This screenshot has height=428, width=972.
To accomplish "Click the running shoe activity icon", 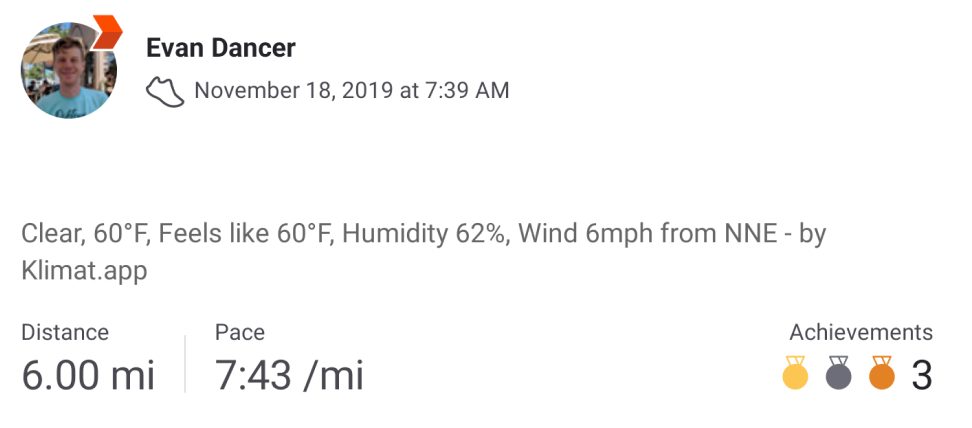I will [x=165, y=91].
